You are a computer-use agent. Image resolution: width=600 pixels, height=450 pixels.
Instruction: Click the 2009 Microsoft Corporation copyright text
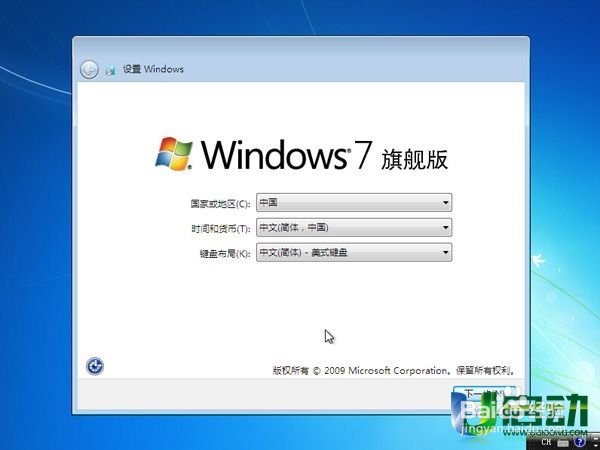394,370
